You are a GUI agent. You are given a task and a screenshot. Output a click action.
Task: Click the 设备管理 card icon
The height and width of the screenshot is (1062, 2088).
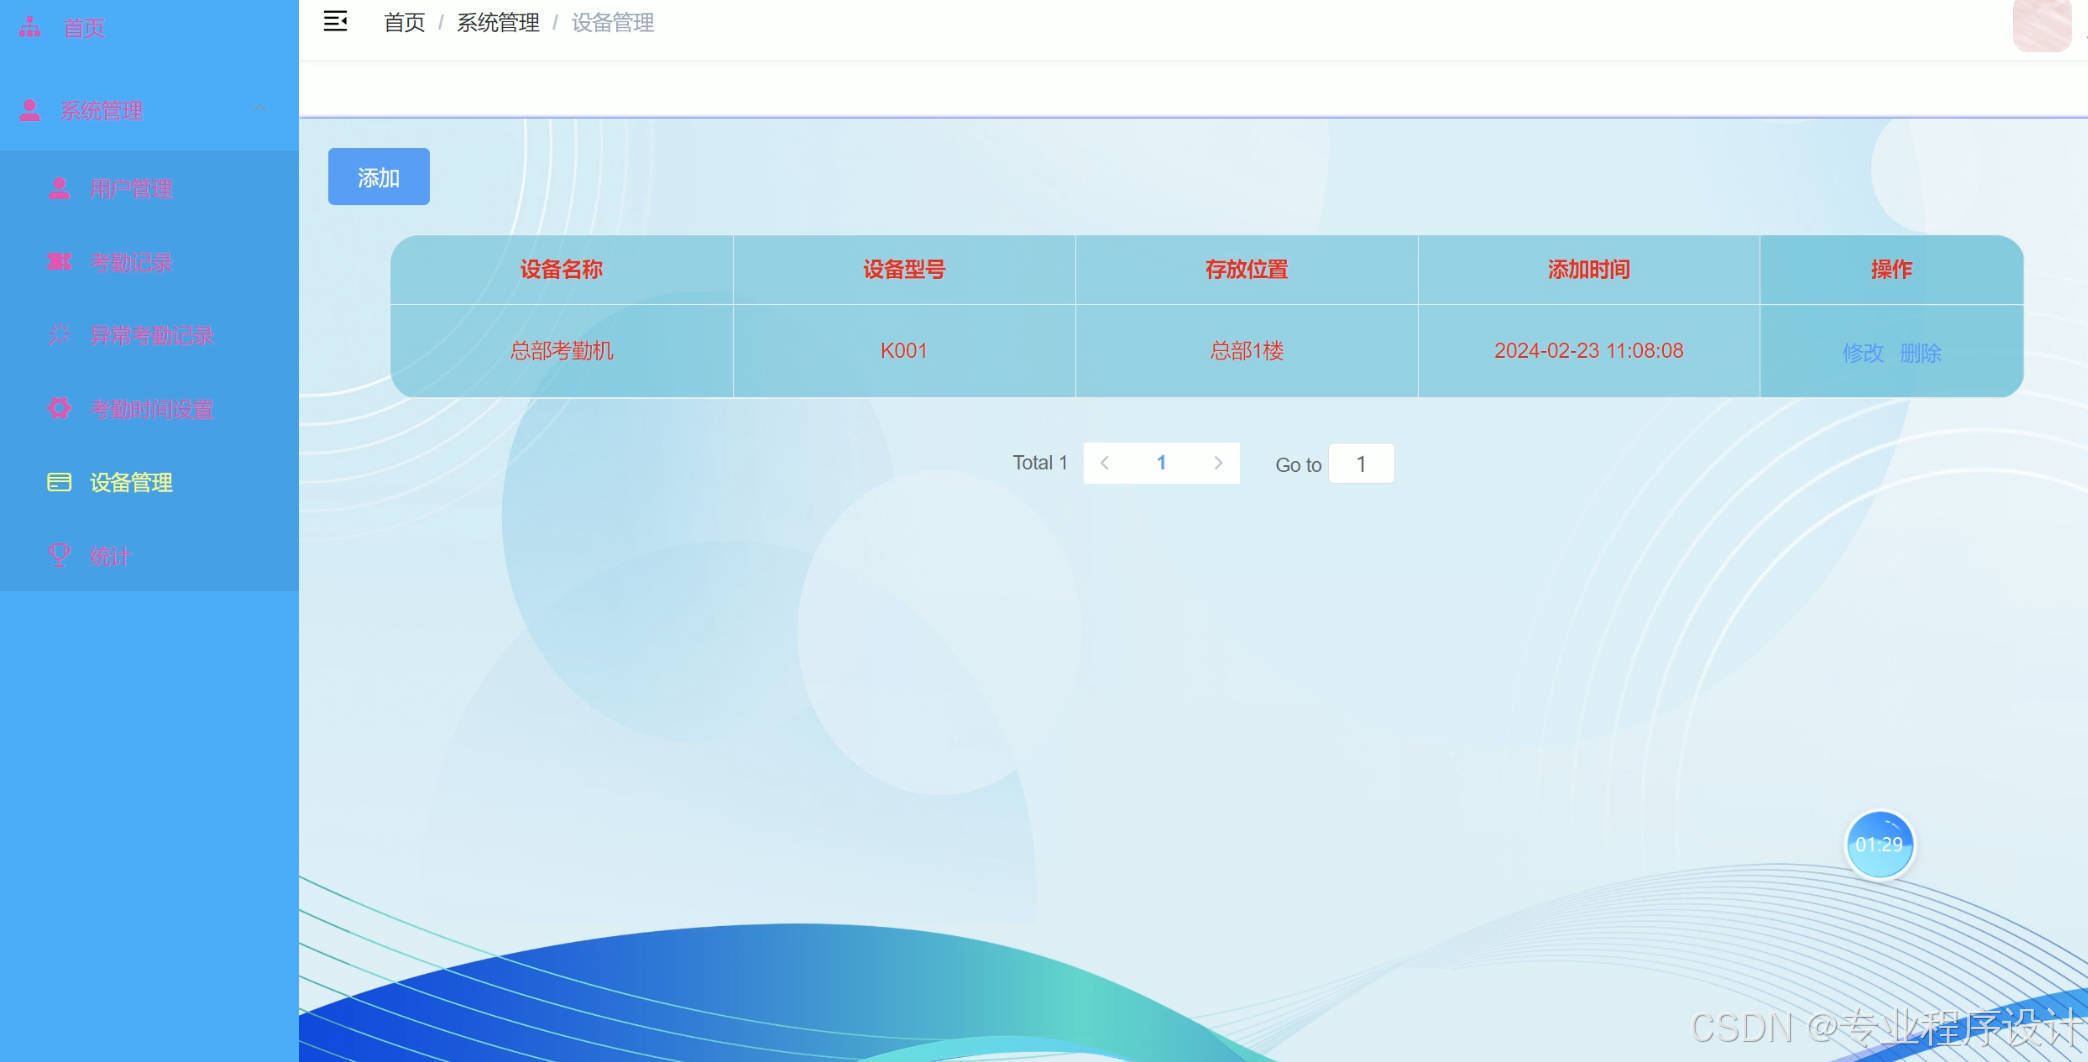tap(59, 482)
